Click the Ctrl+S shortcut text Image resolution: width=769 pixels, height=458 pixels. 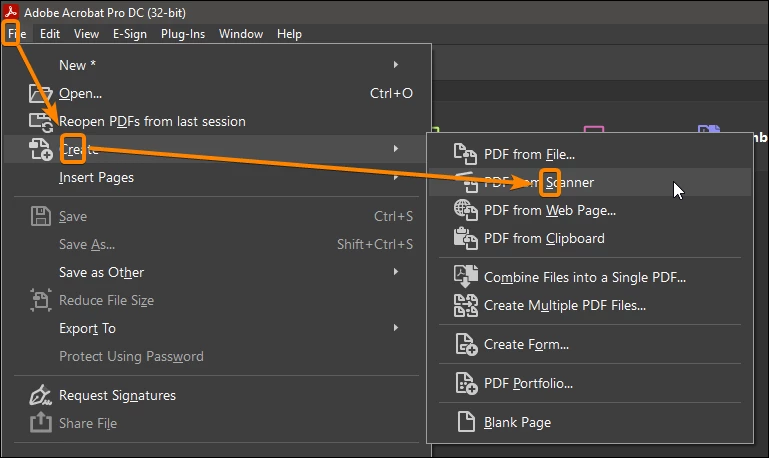coord(393,216)
